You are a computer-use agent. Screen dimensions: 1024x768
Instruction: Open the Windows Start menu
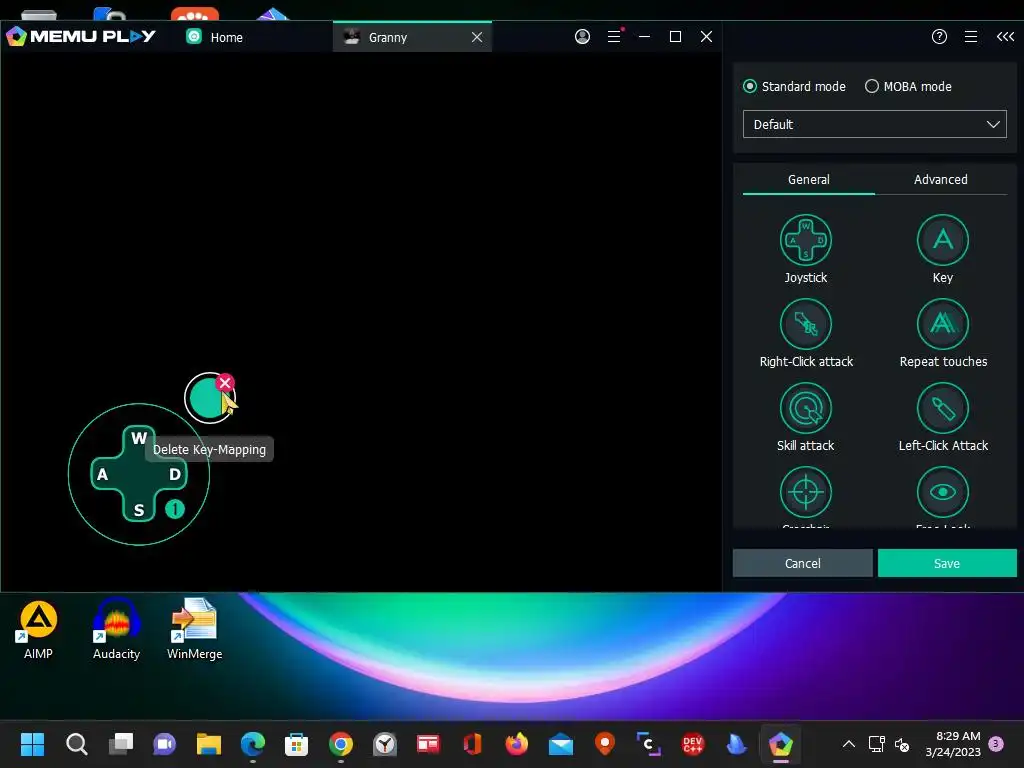click(x=32, y=744)
